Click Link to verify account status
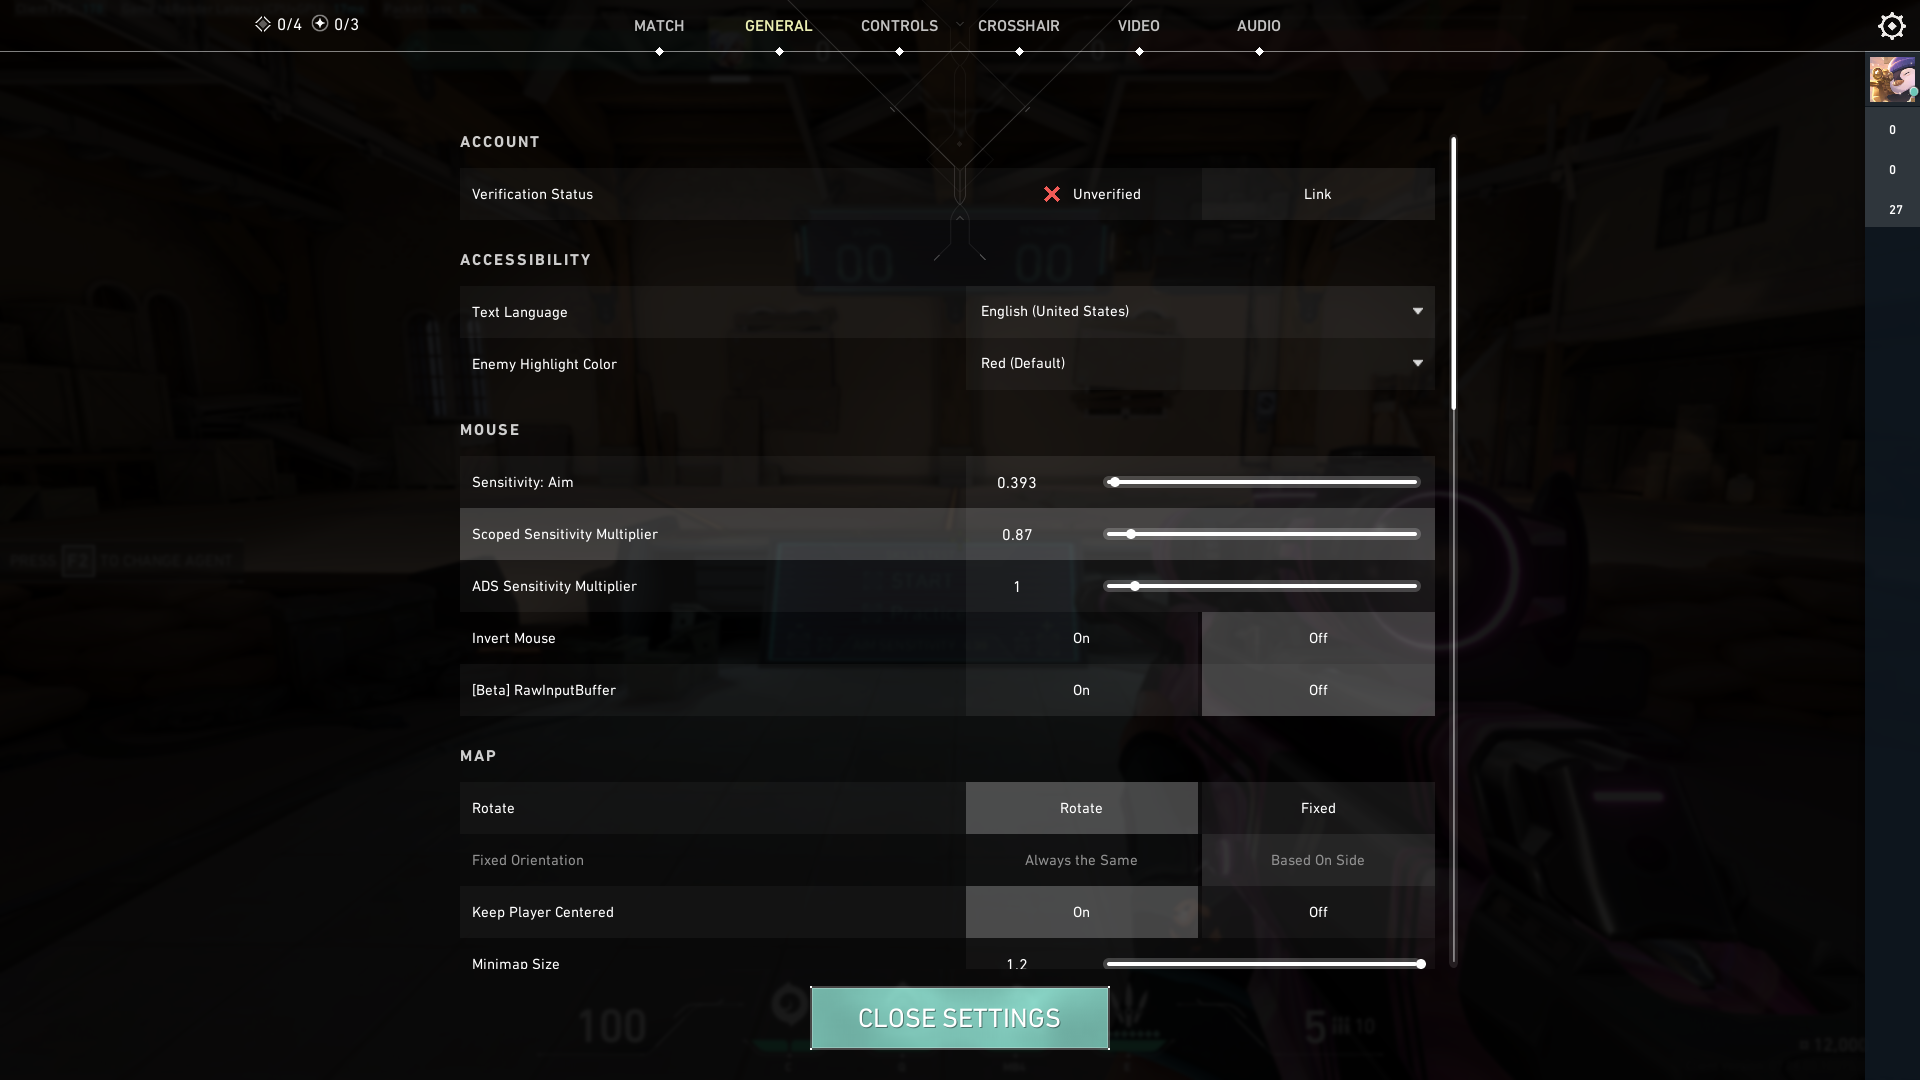 point(1316,194)
